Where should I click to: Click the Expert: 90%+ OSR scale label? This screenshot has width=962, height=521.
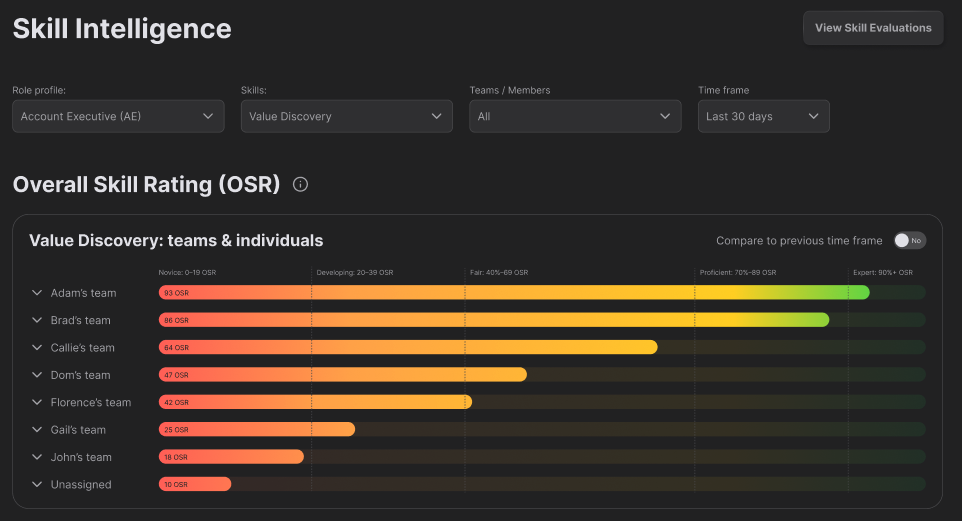click(x=883, y=272)
